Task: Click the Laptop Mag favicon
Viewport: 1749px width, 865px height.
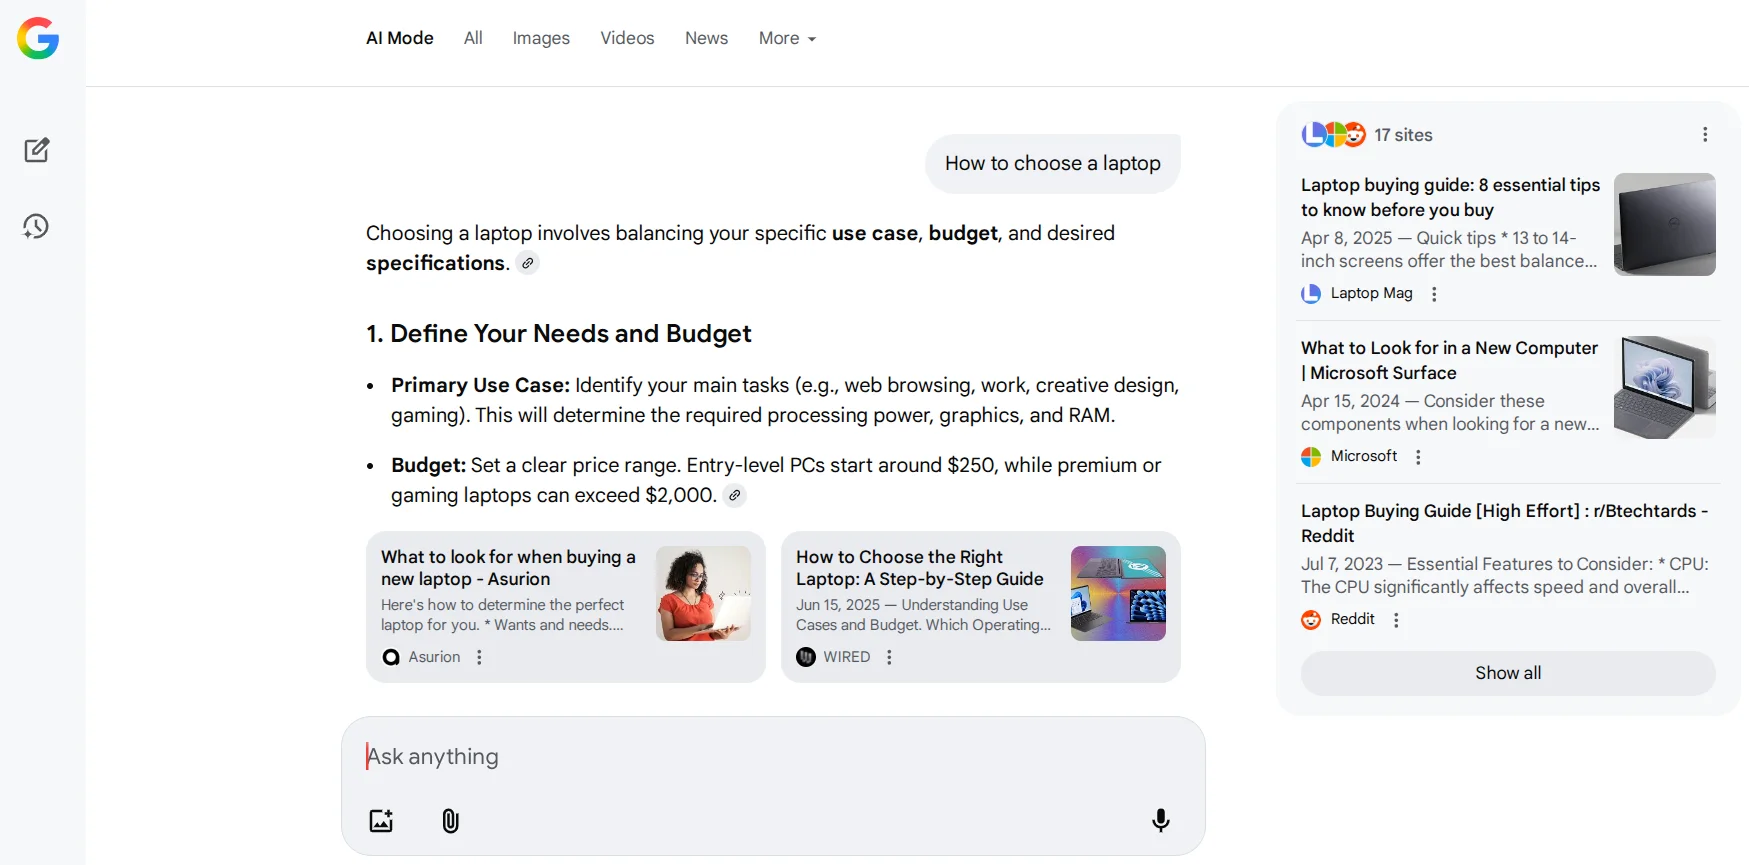Action: 1311,294
